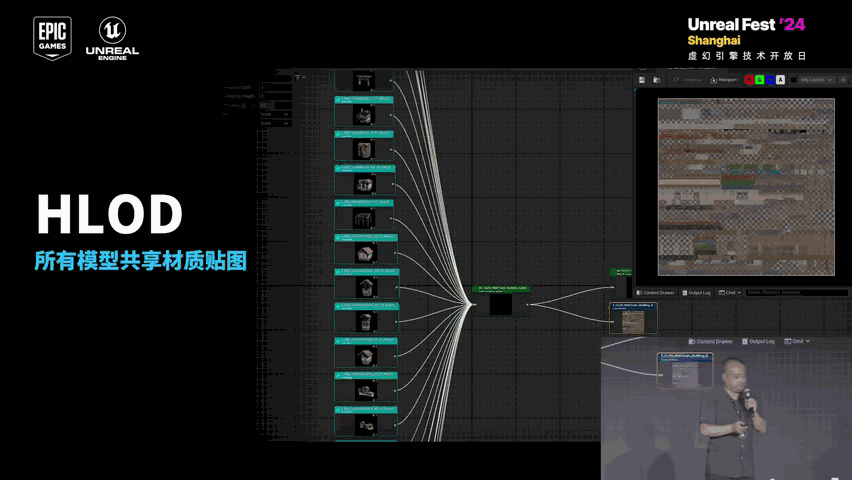Toggle the checkbox beside the 27 value

pos(253,105)
